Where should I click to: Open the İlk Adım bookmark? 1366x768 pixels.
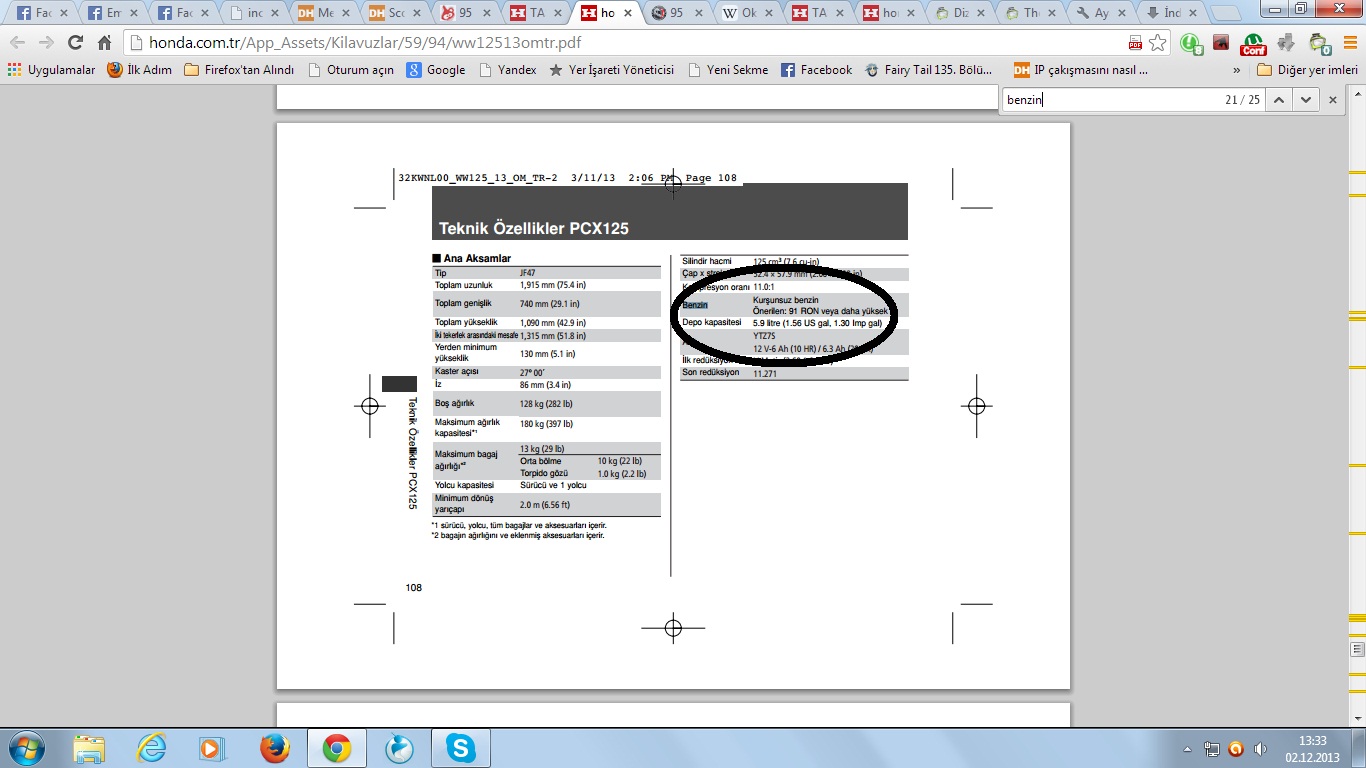[x=140, y=70]
